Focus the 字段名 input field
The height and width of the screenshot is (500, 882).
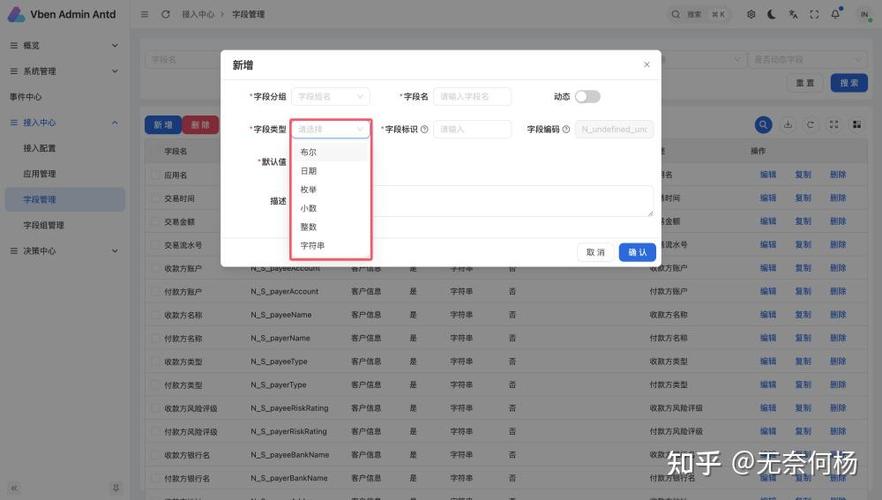(472, 97)
